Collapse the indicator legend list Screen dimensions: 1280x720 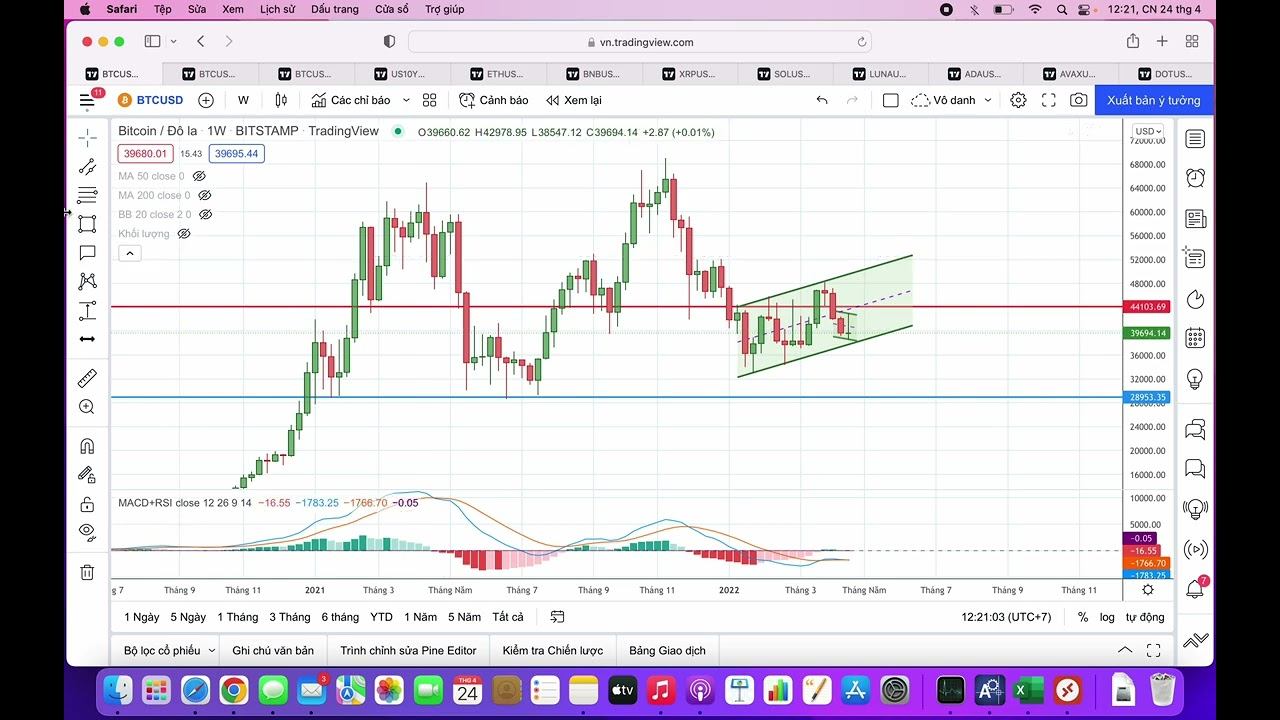pyautogui.click(x=130, y=254)
